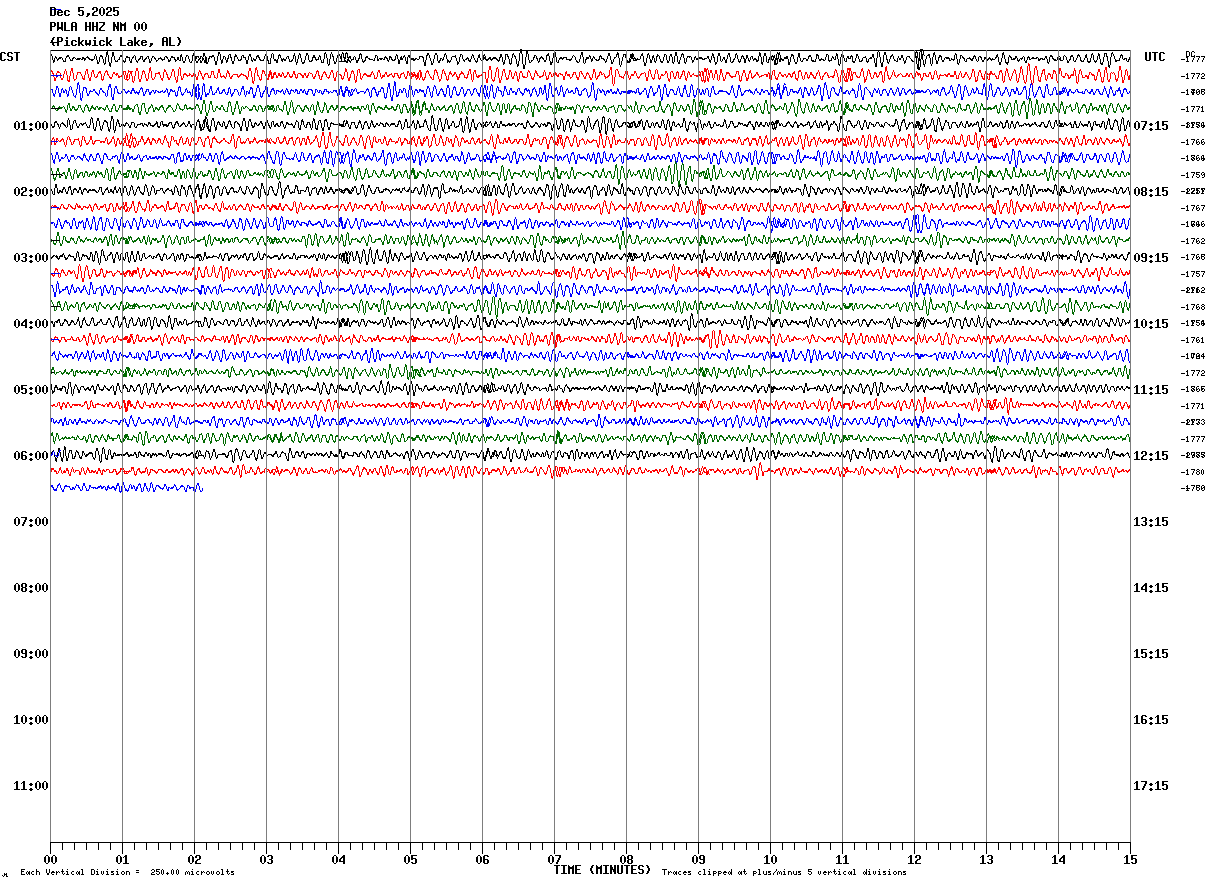Click the '04:00' CST row label
Image resolution: width=1210 pixels, height=886 pixels.
pyautogui.click(x=31, y=324)
